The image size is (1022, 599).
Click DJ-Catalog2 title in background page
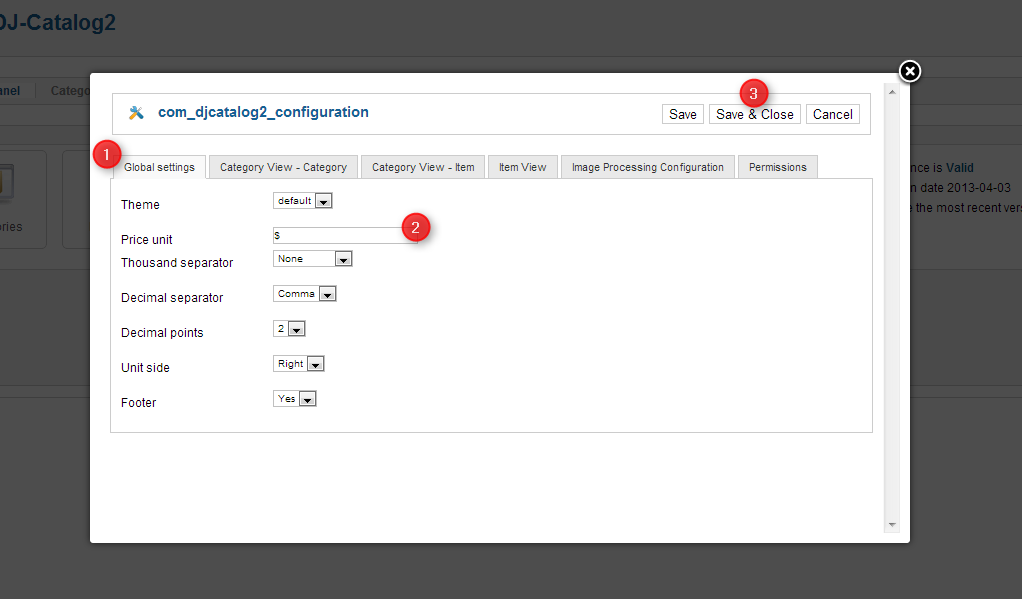click(x=57, y=22)
